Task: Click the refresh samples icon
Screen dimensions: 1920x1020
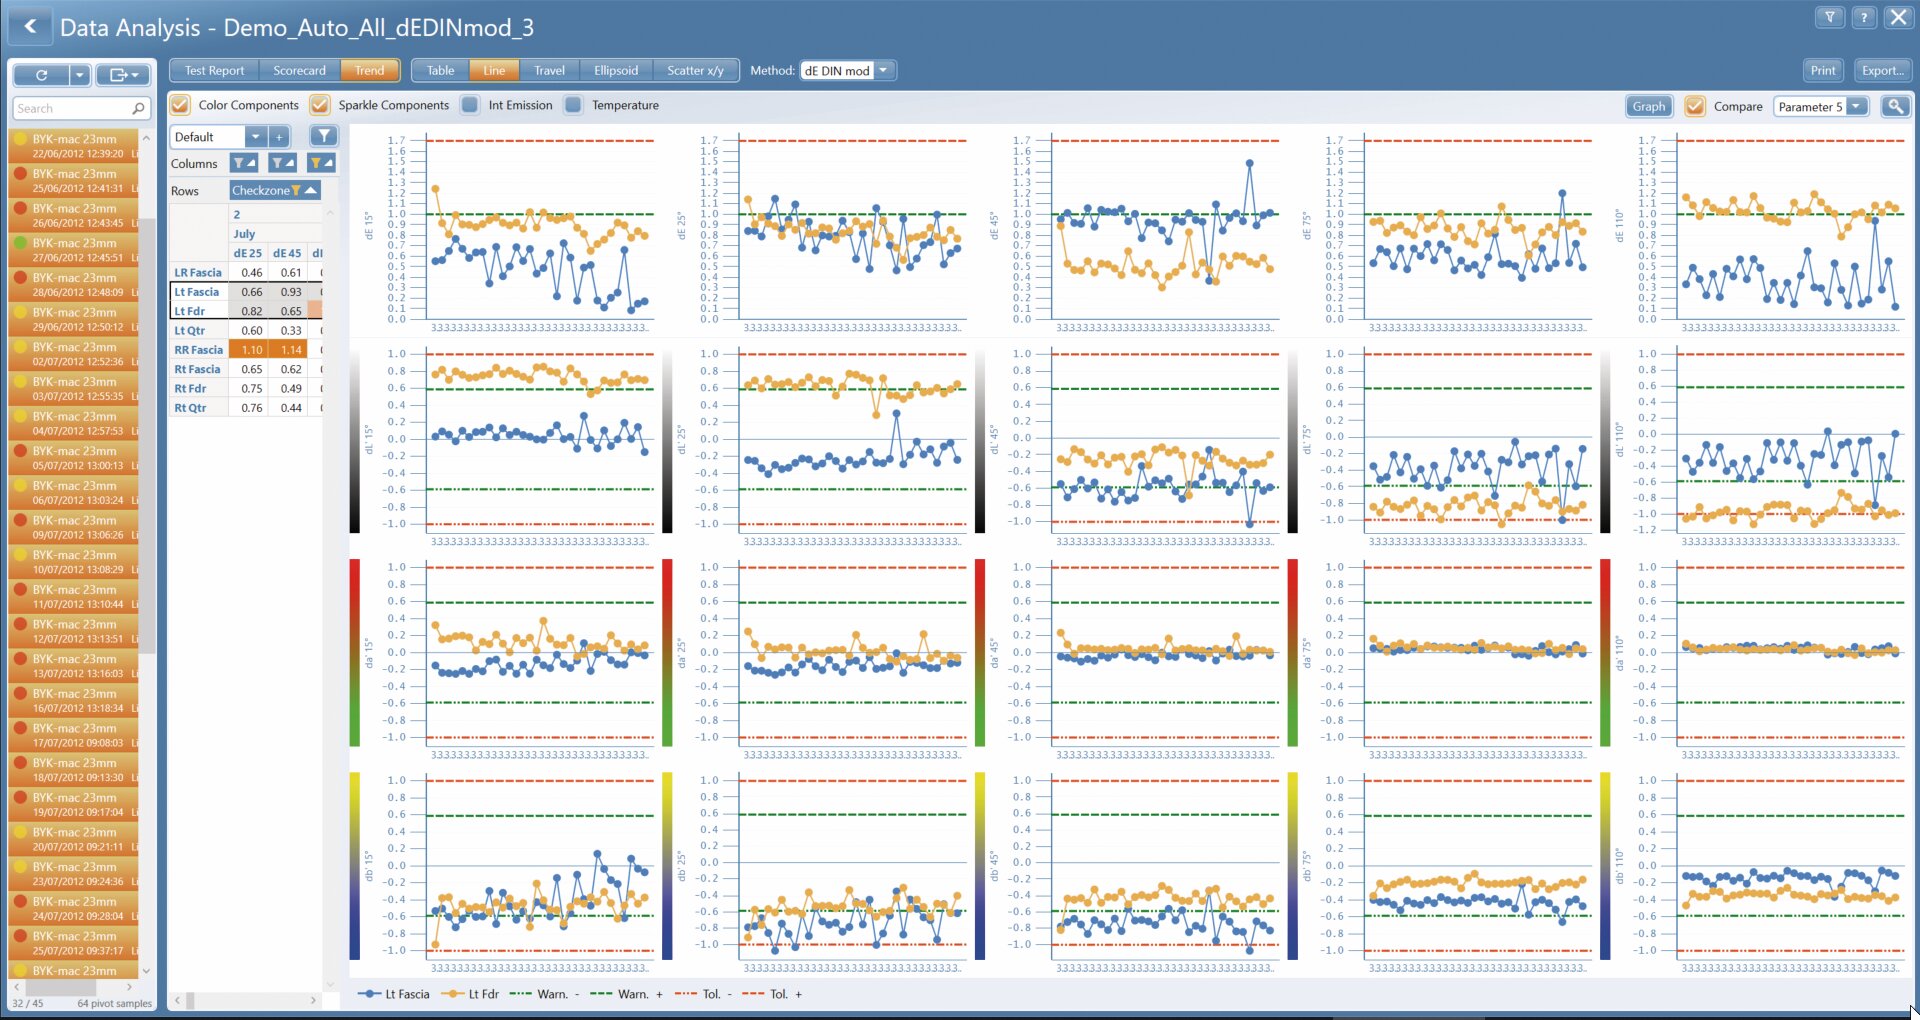Action: click(40, 75)
